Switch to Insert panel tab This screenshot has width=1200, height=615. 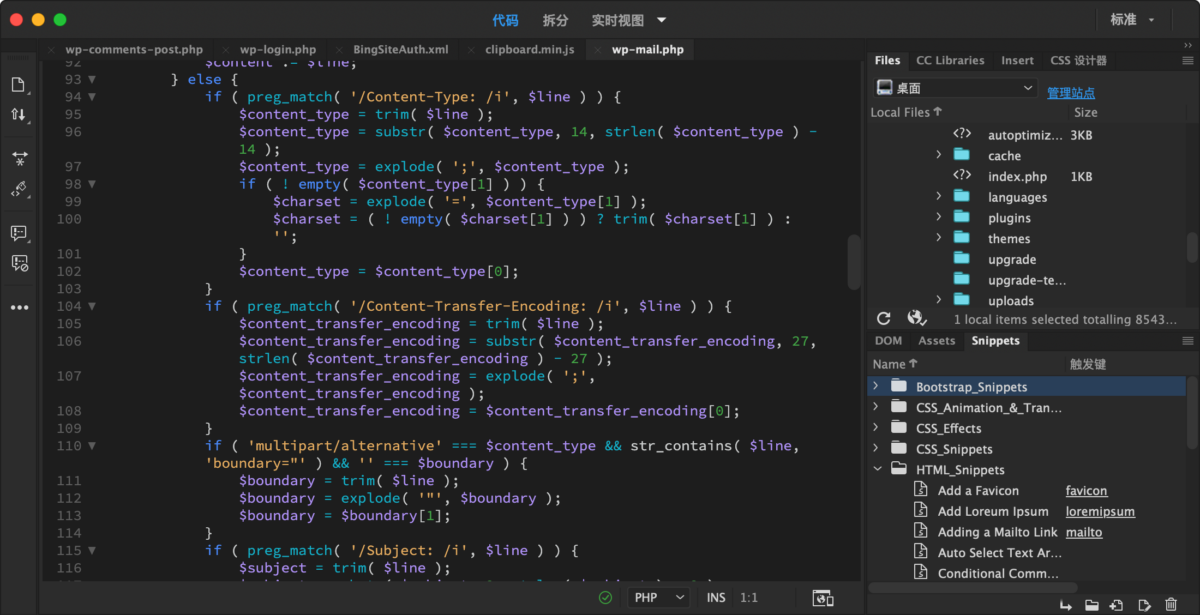coord(1017,60)
